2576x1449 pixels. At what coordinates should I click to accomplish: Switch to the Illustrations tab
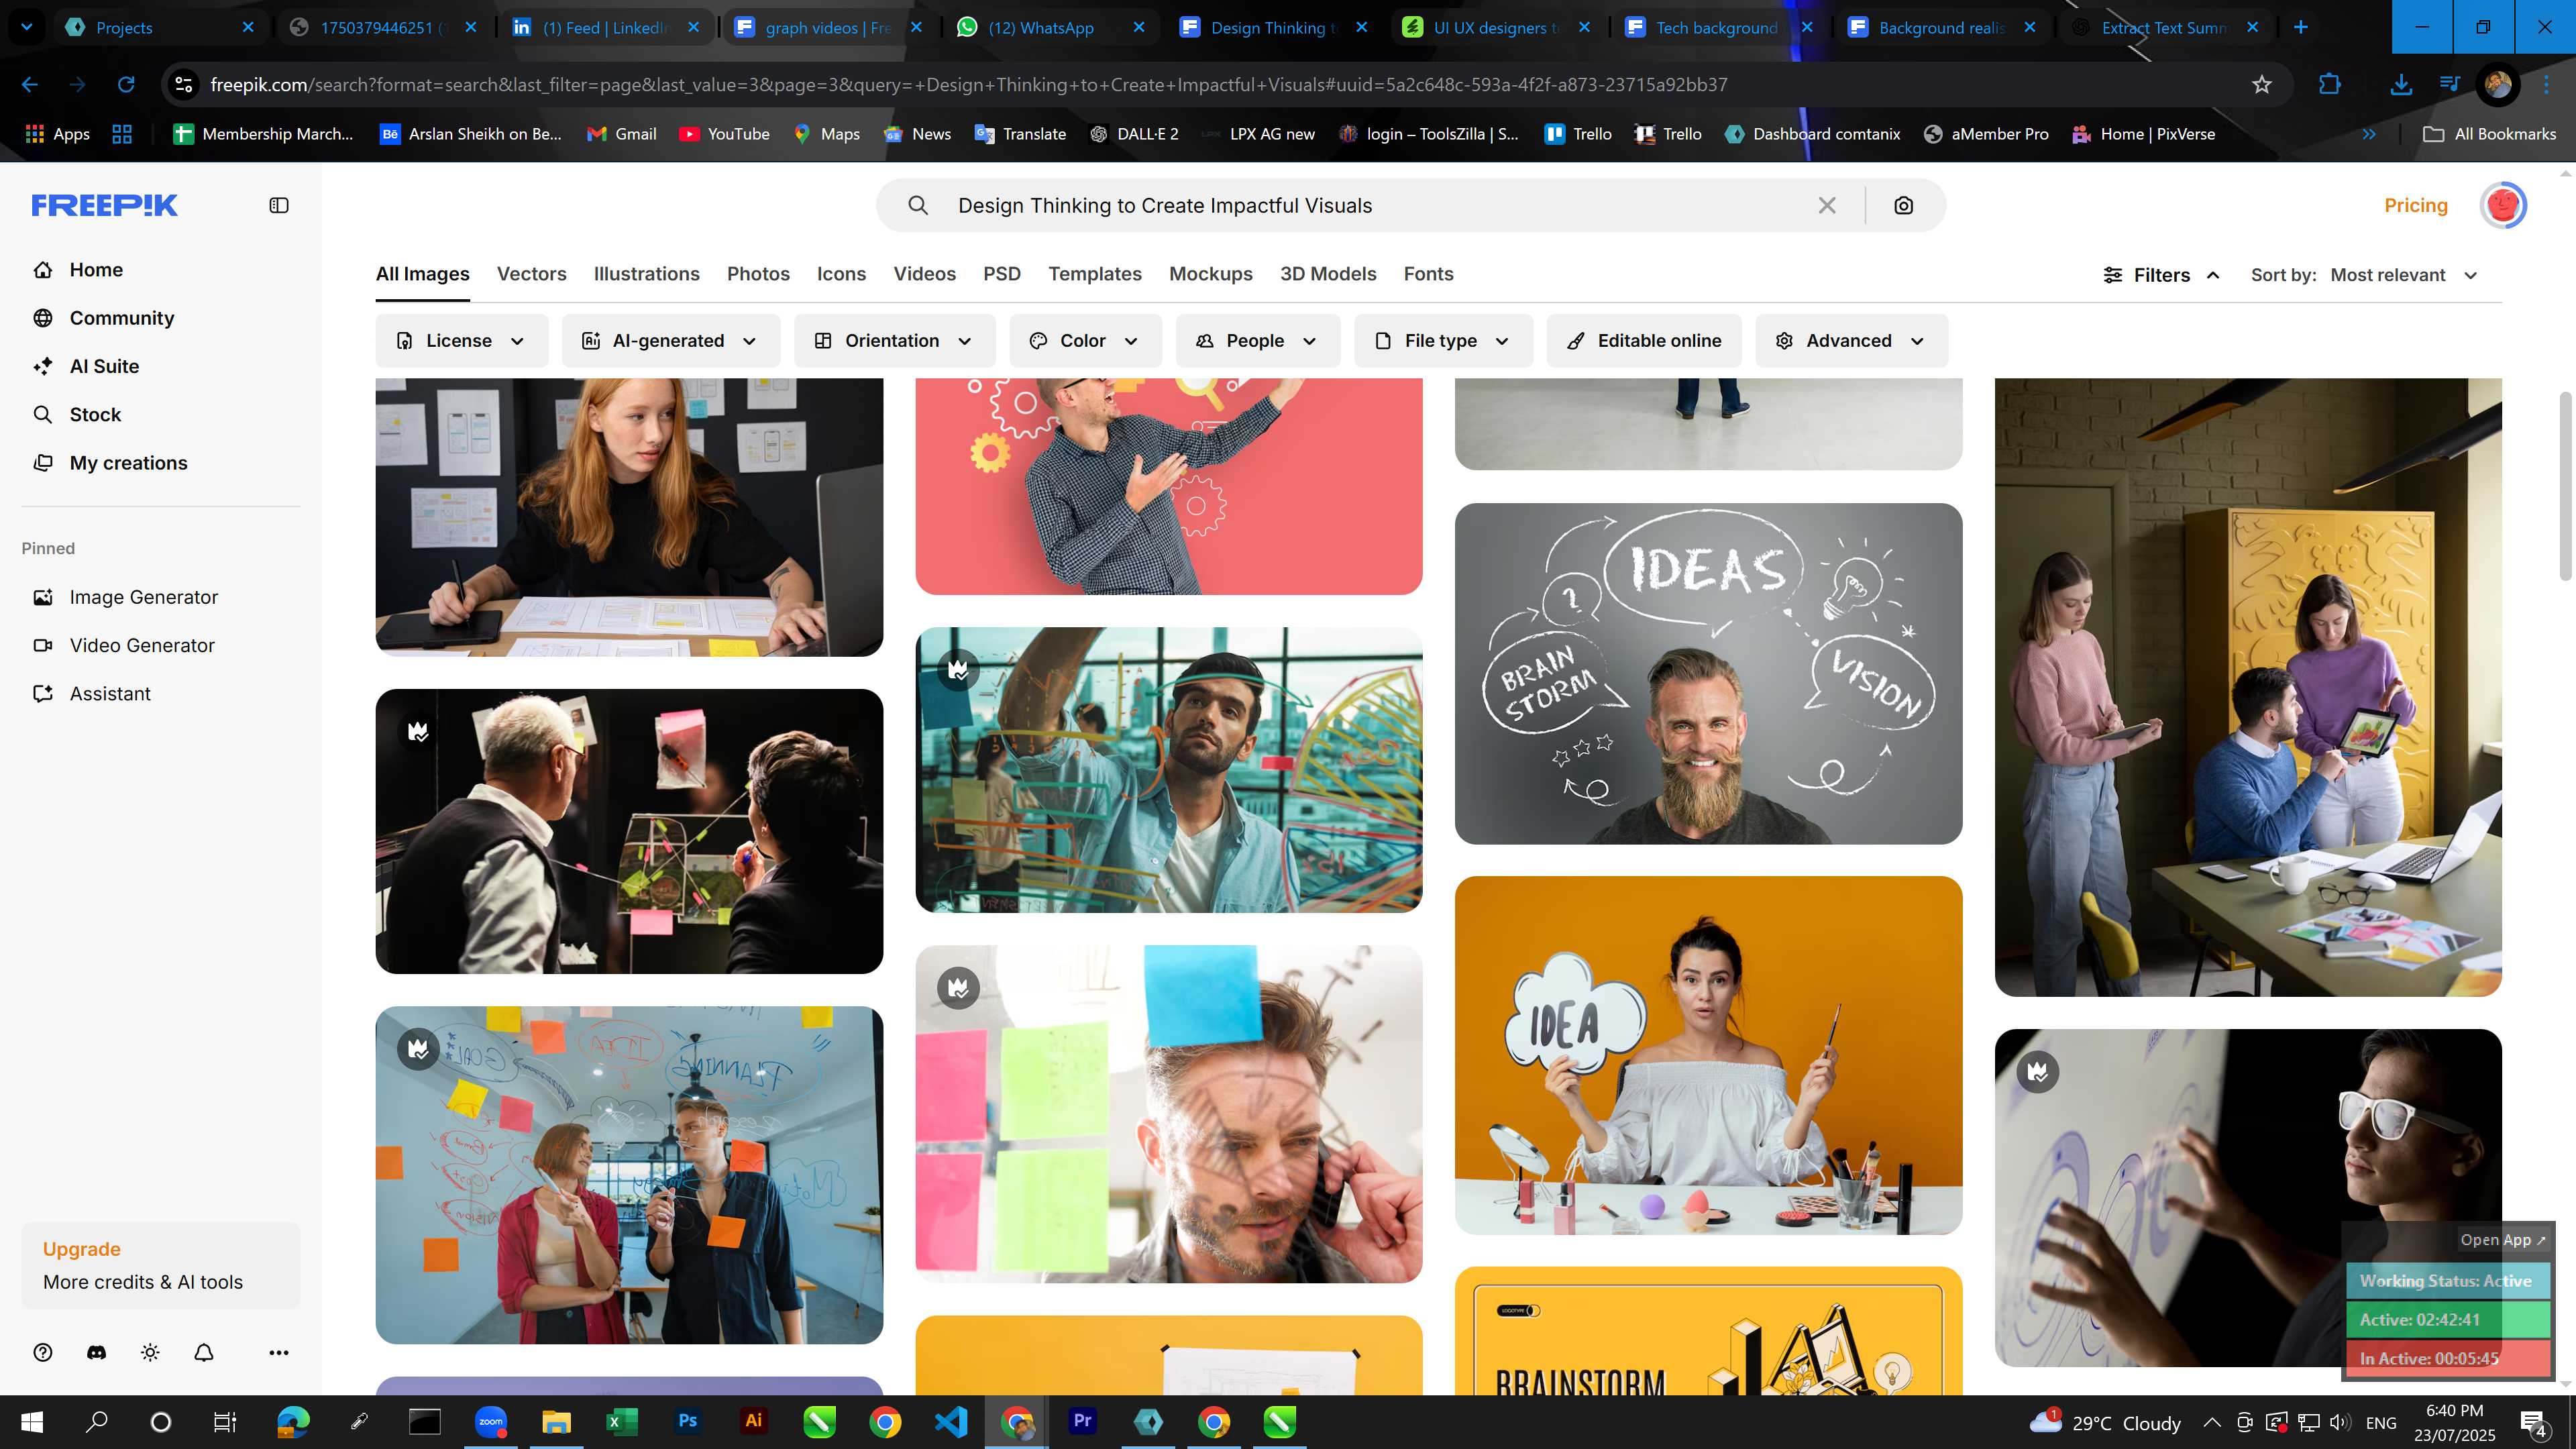(646, 274)
